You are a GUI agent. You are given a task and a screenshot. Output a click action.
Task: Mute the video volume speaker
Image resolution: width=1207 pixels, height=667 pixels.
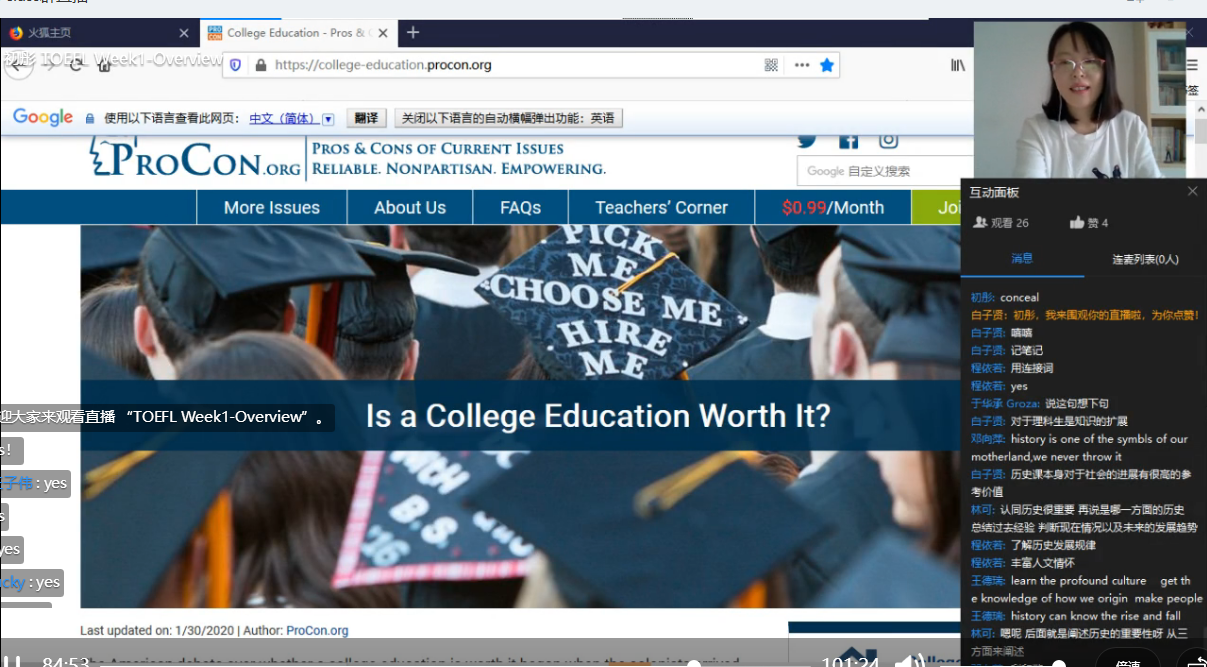tap(907, 661)
